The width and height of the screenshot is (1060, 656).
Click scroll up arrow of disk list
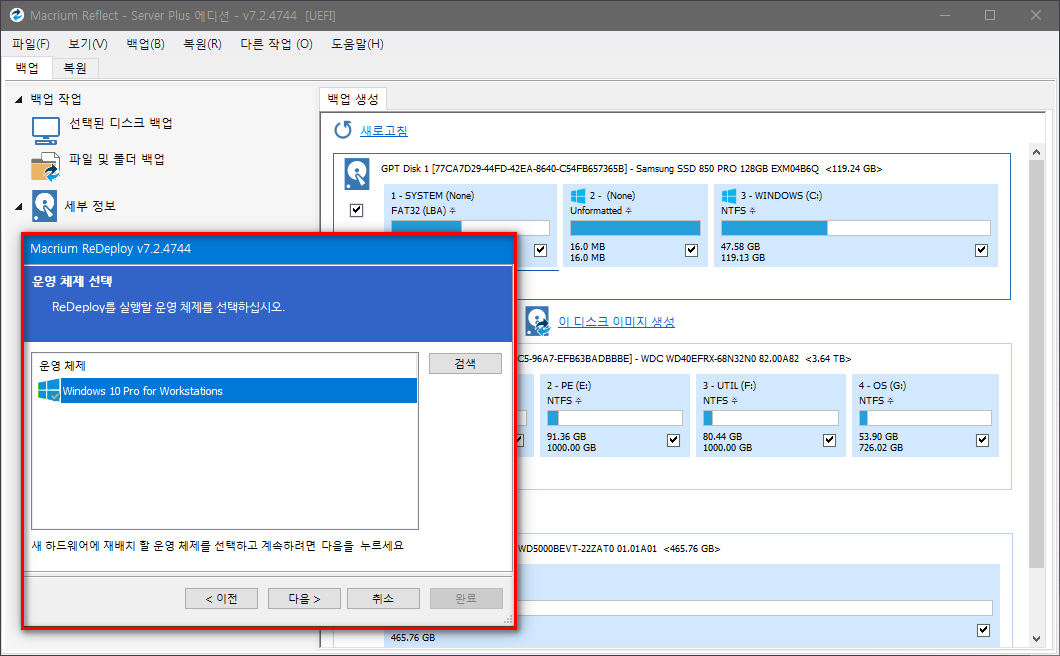(x=1036, y=152)
